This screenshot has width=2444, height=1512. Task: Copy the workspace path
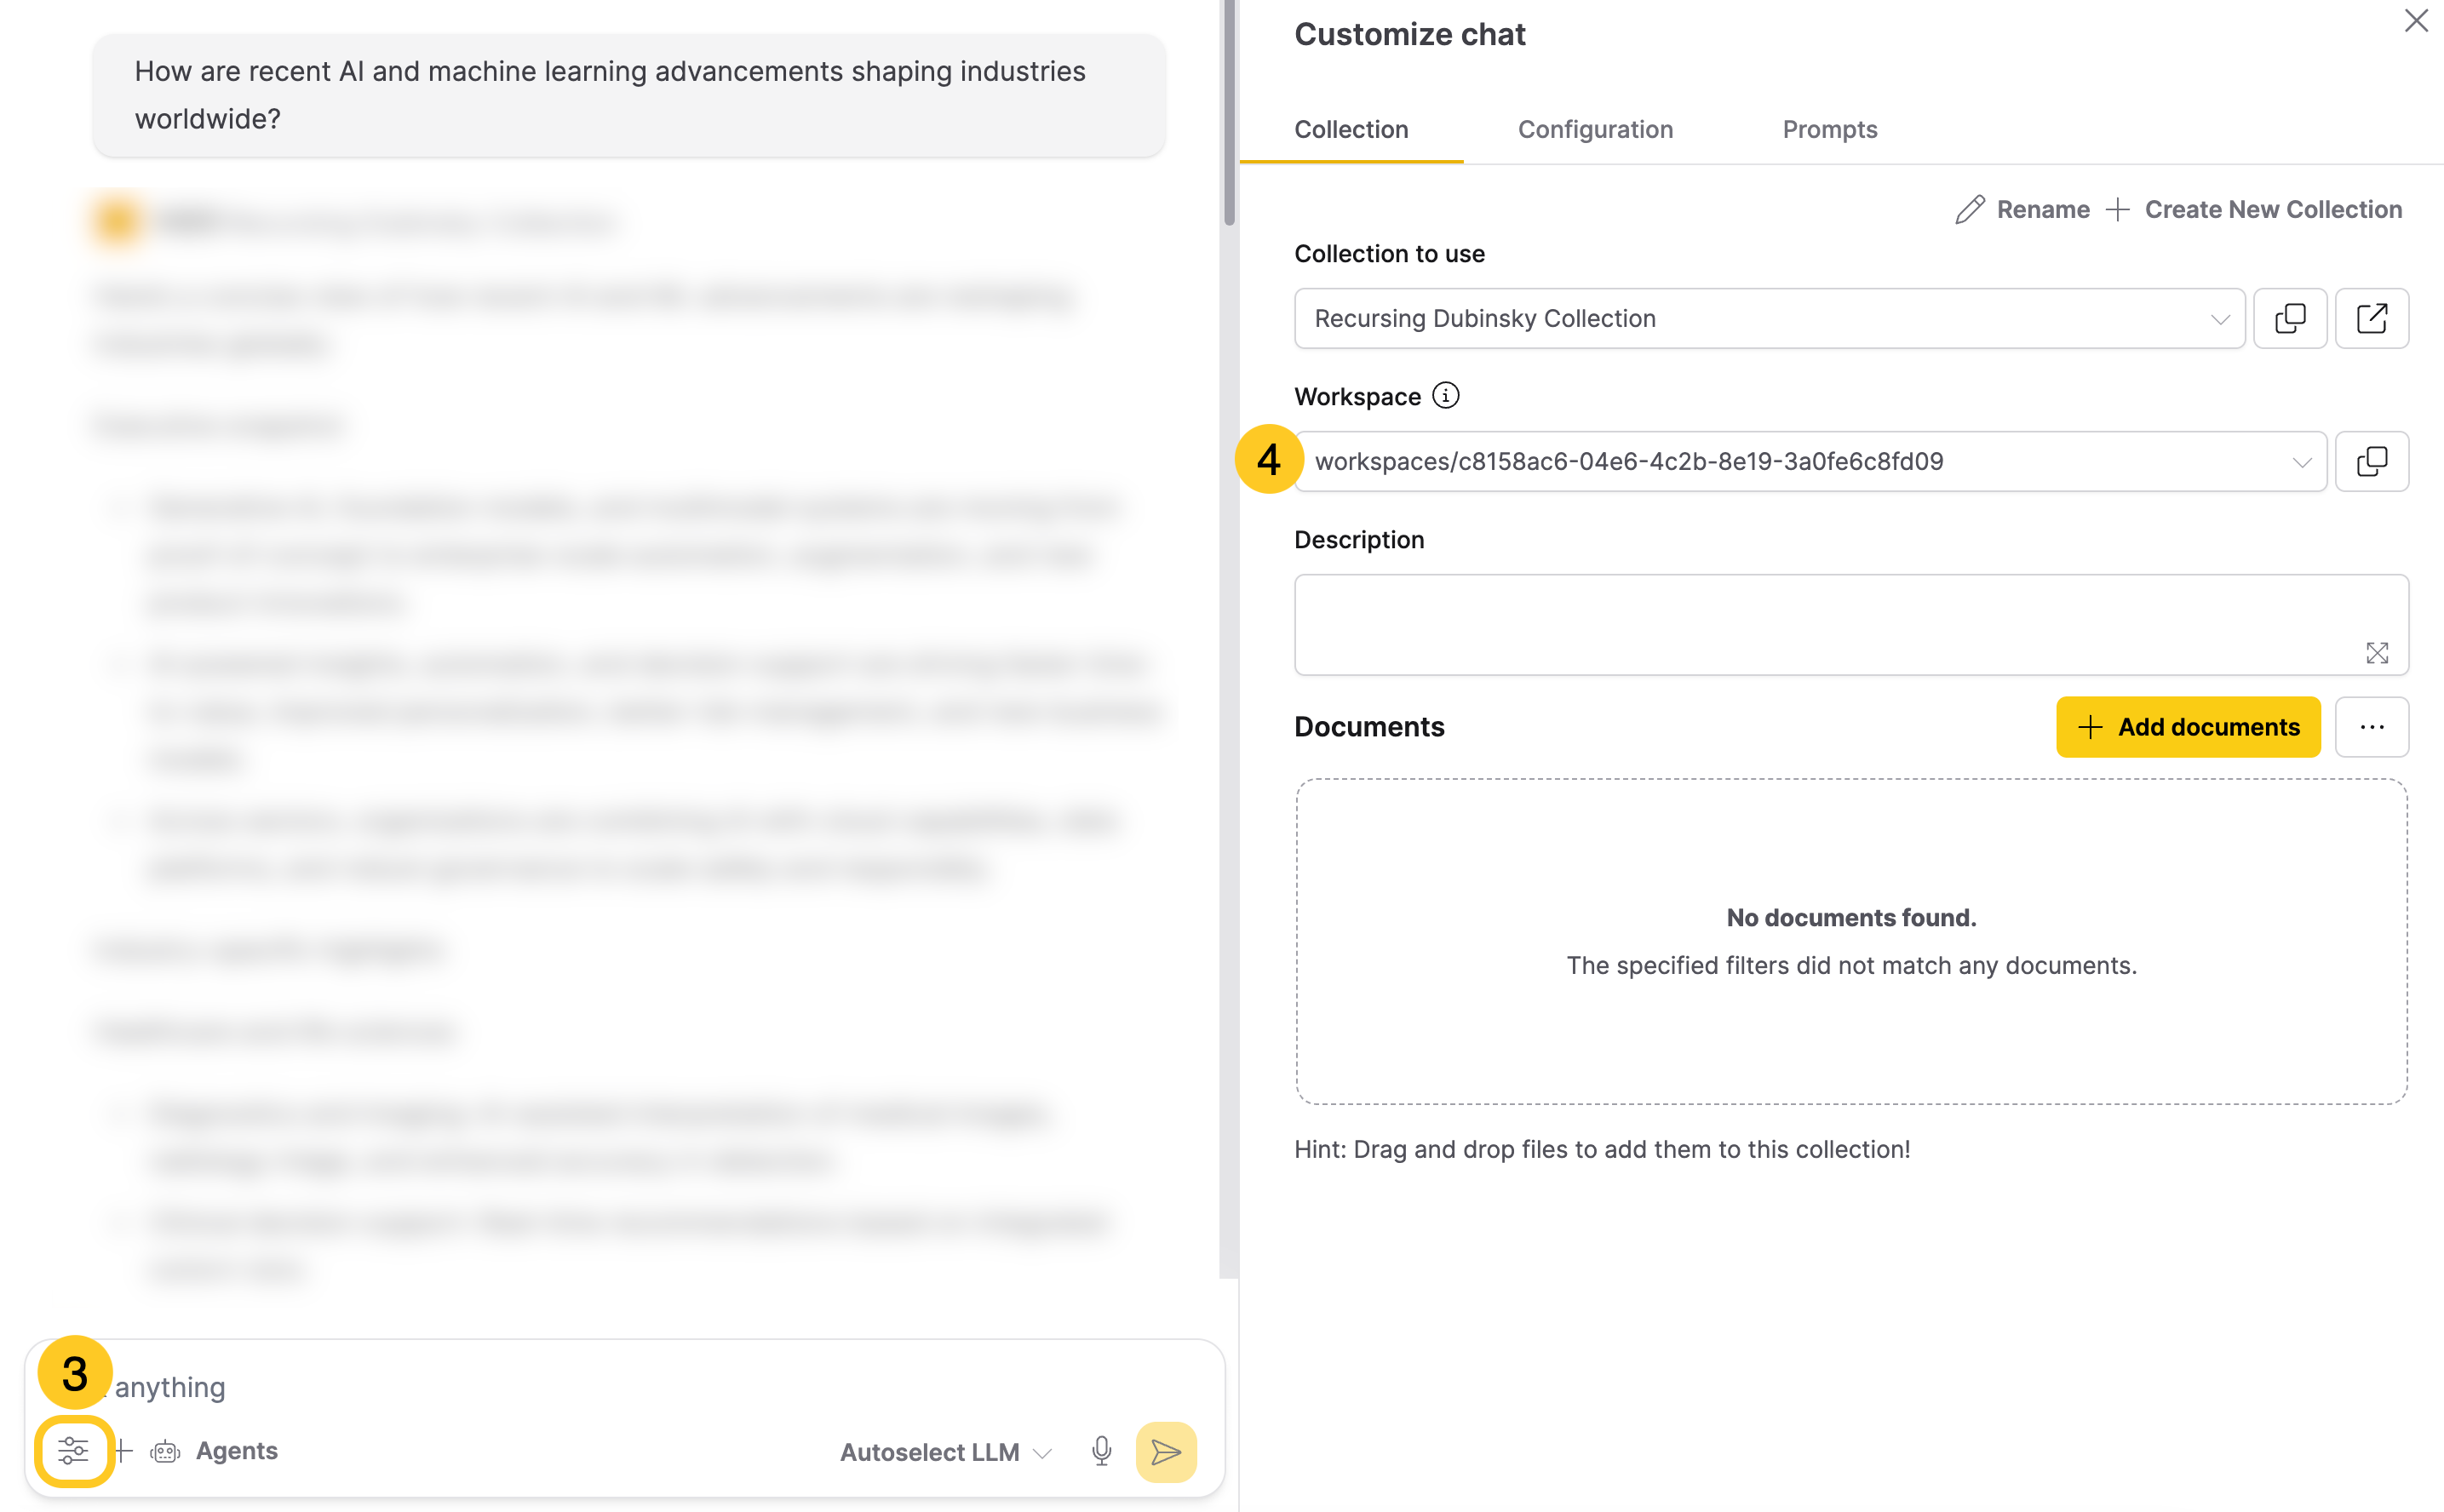(x=2372, y=461)
